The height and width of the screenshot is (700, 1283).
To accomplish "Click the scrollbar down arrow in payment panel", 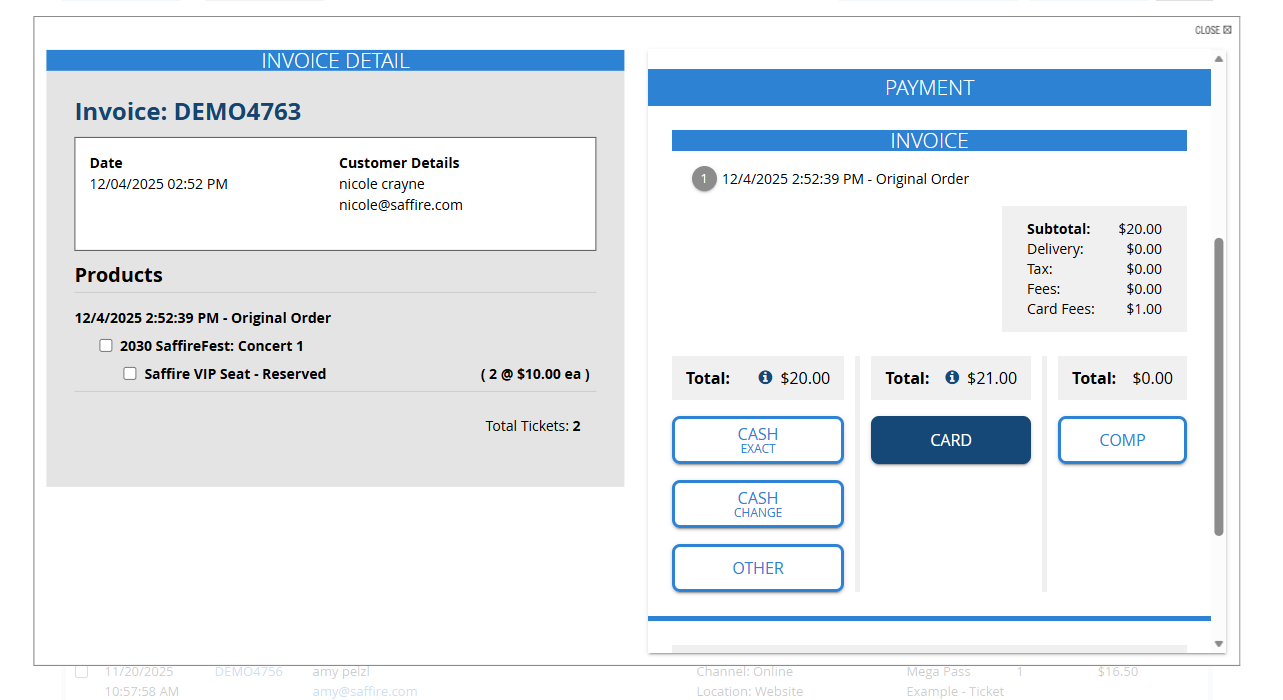I will click(x=1219, y=644).
